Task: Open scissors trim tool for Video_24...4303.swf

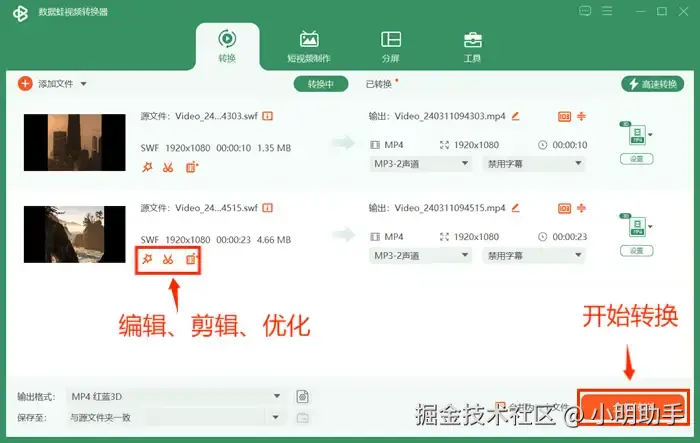Action: 168,167
